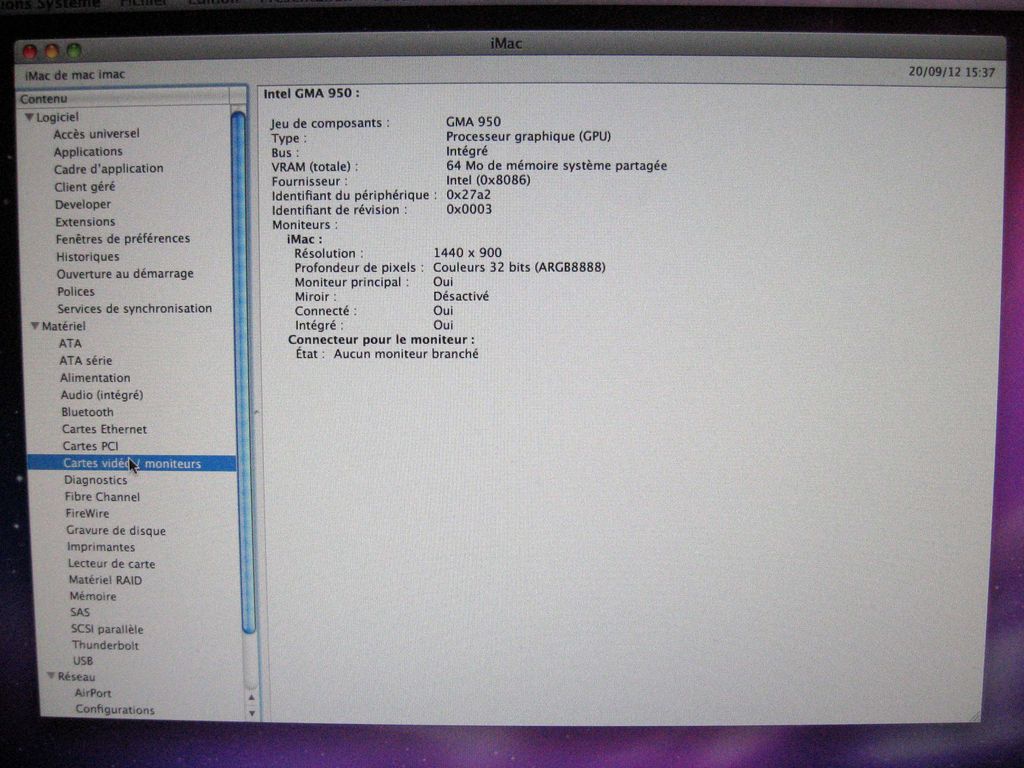Open Imprimantes entry
1024x768 pixels.
(101, 547)
